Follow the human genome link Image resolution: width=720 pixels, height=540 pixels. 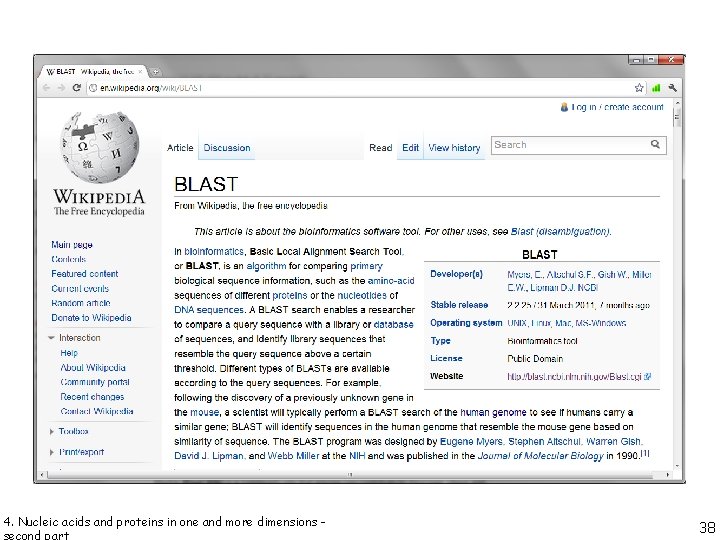click(493, 412)
